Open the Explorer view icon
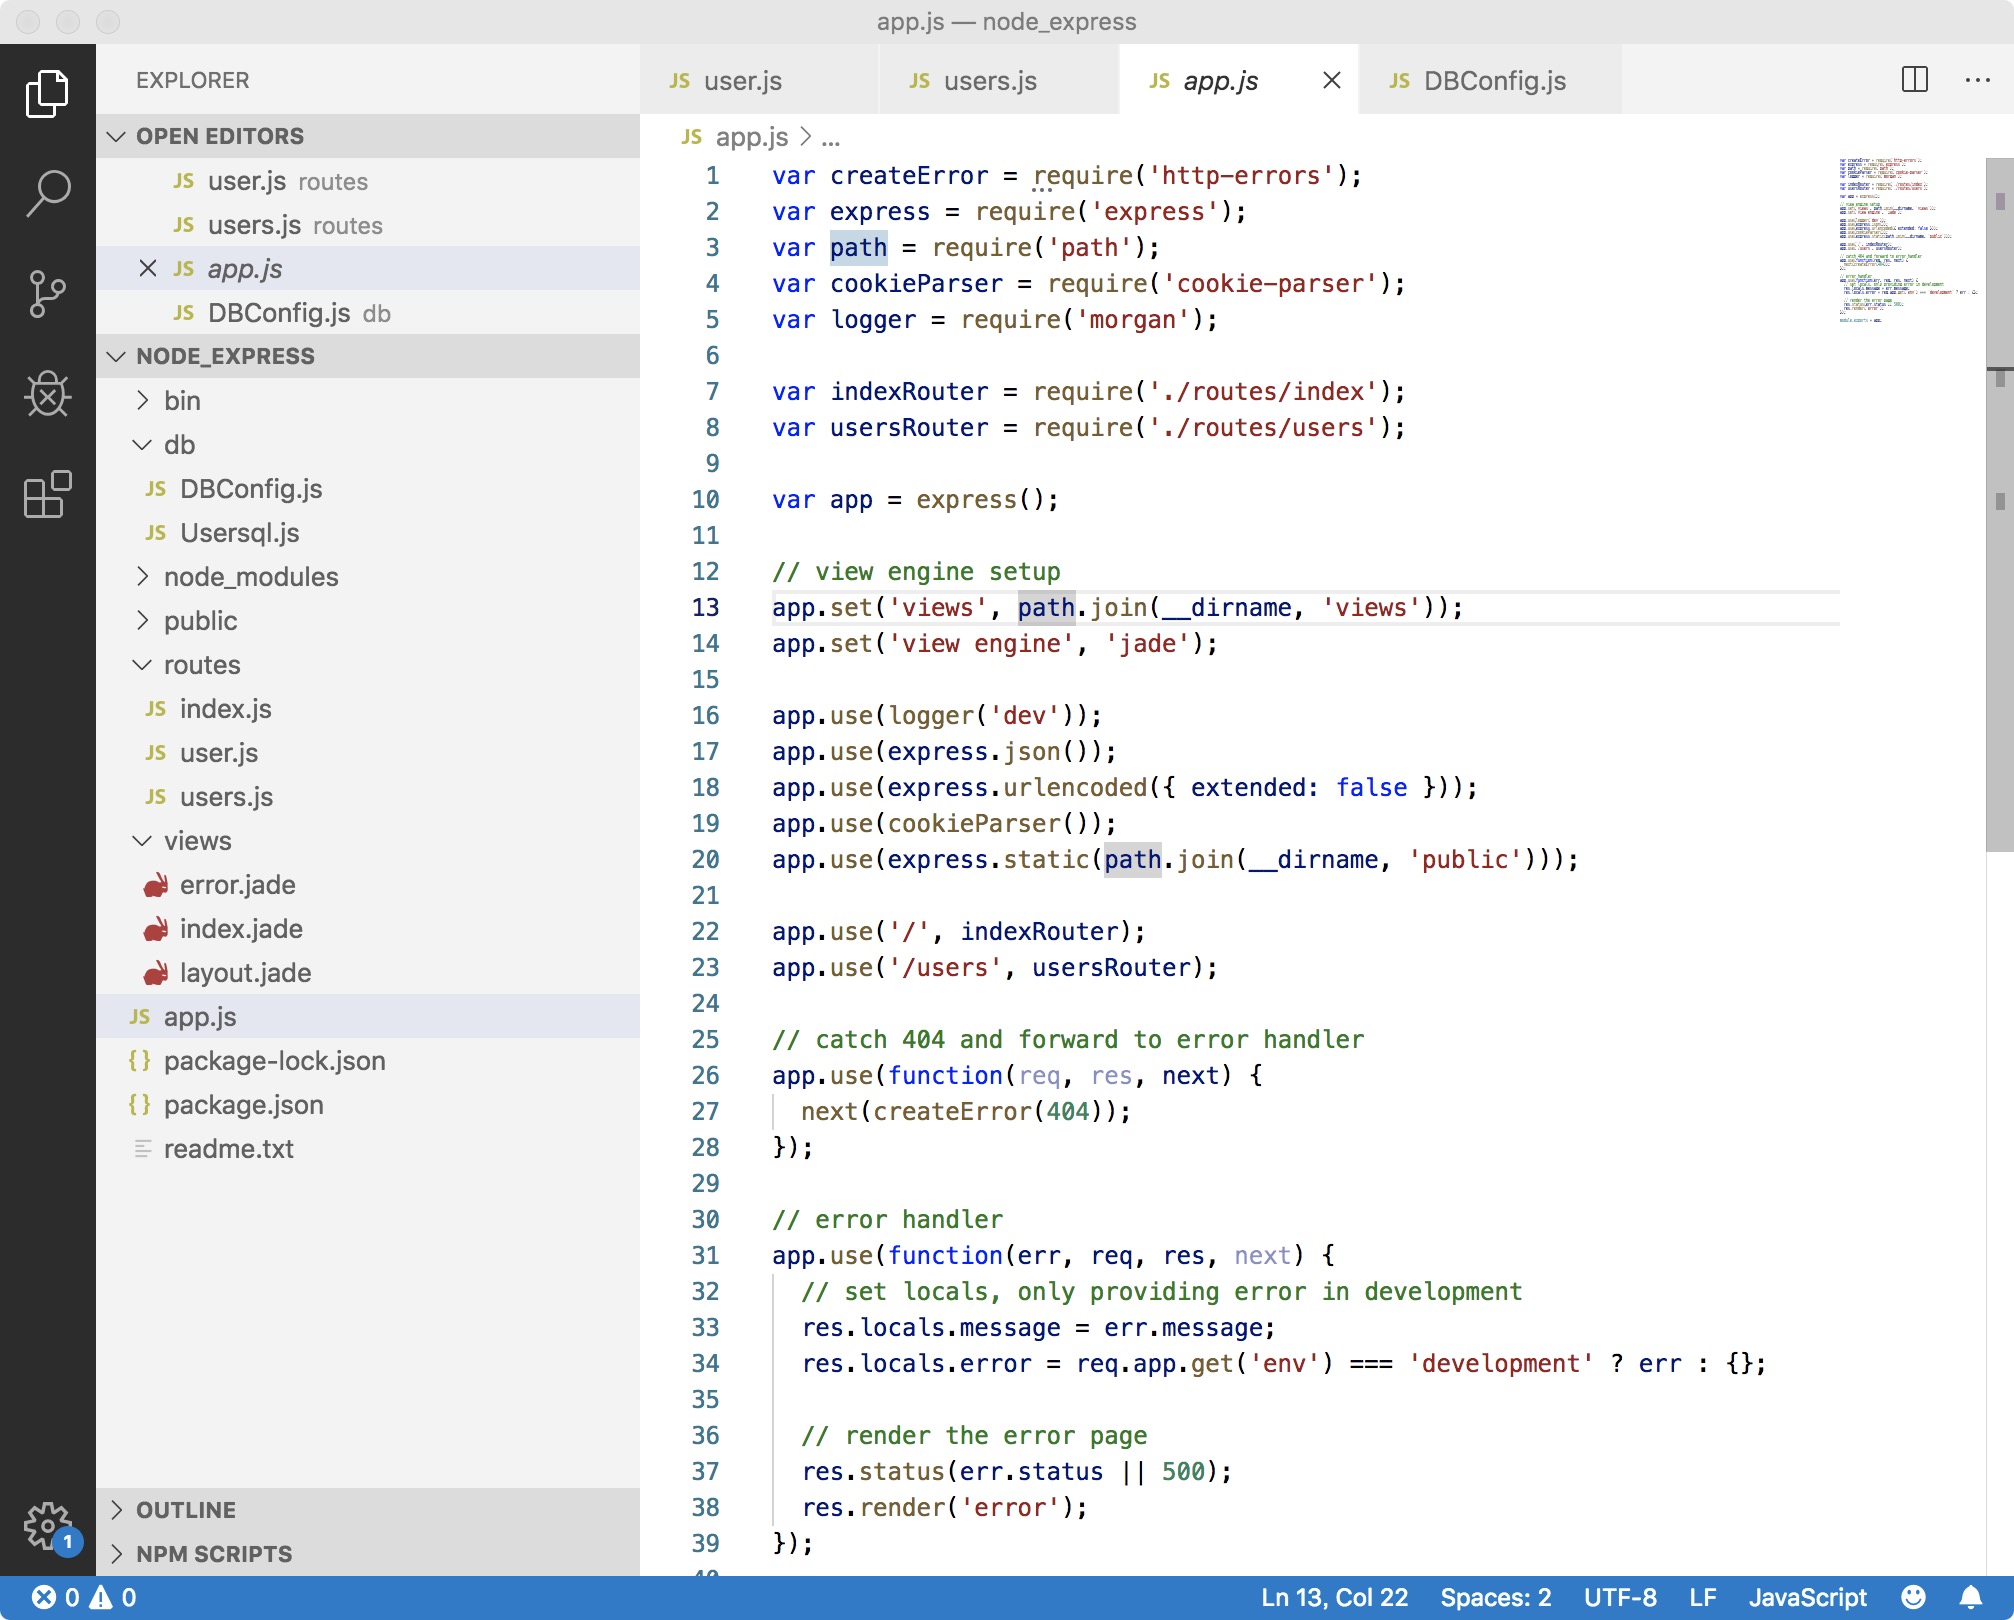2014x1620 pixels. pyautogui.click(x=47, y=94)
